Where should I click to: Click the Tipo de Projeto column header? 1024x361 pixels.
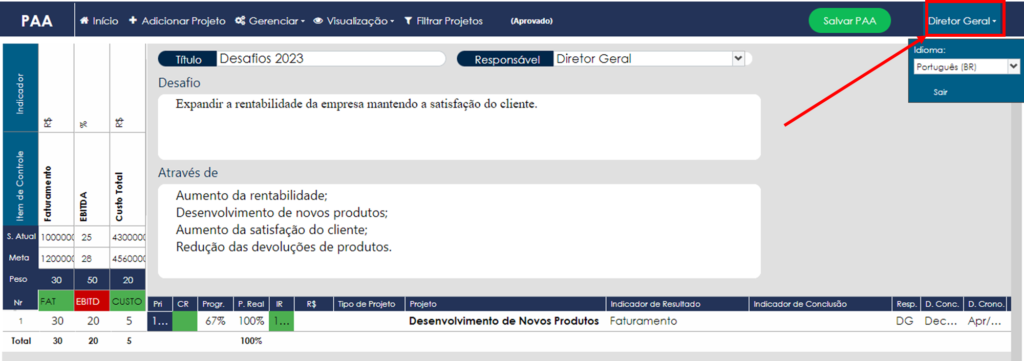click(369, 304)
